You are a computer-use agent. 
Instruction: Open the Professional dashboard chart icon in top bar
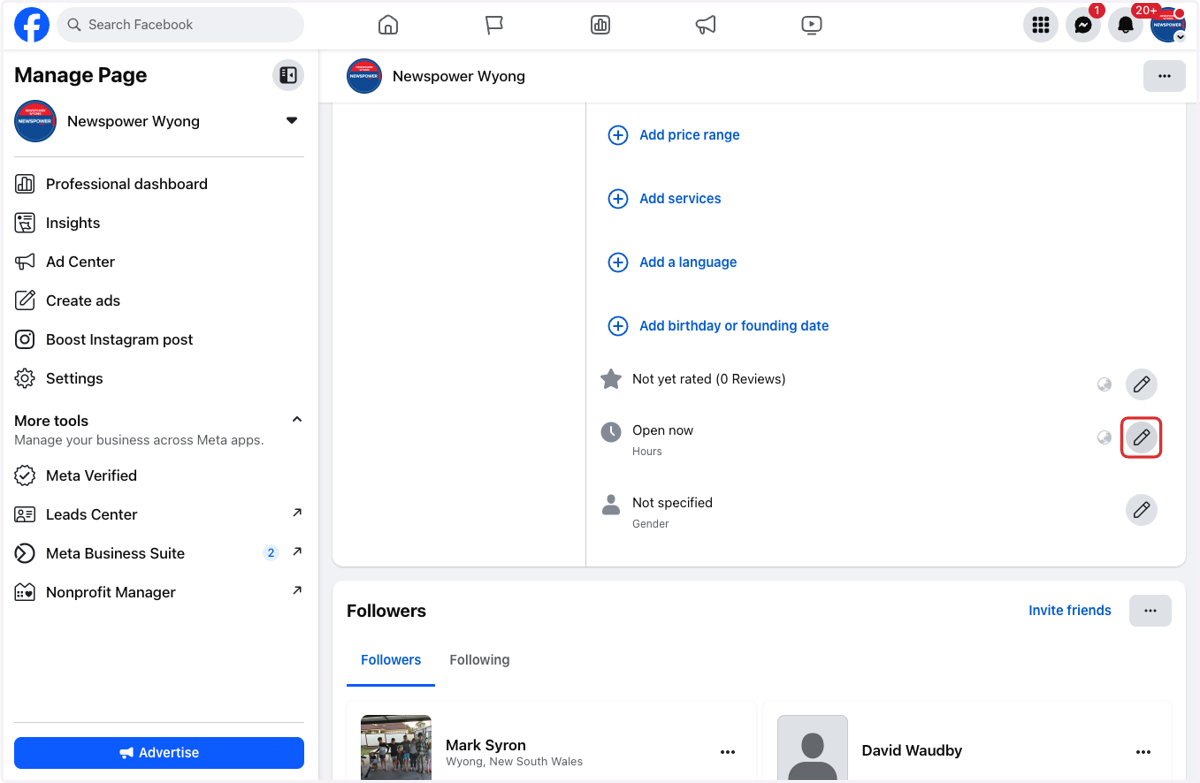tap(600, 25)
